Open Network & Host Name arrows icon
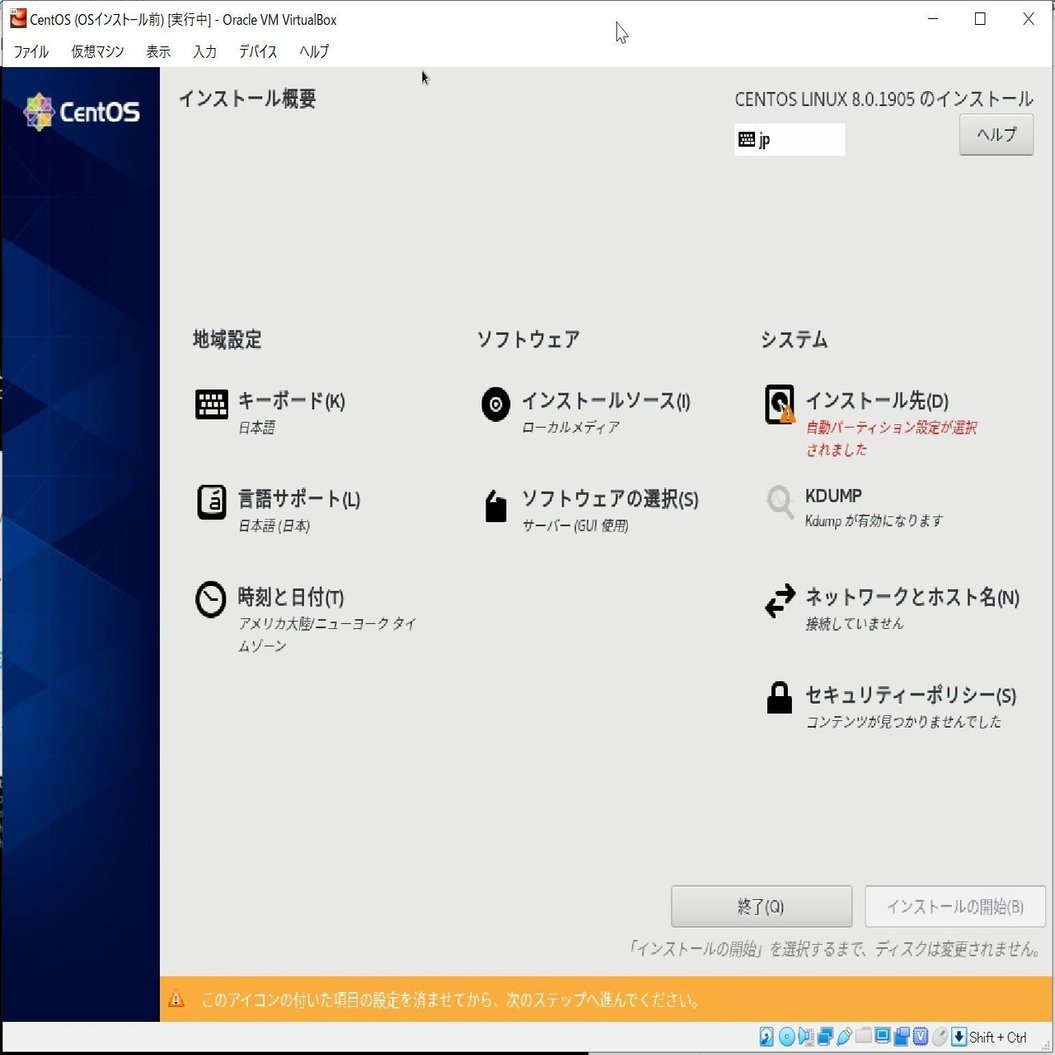The width and height of the screenshot is (1055, 1055). (779, 600)
